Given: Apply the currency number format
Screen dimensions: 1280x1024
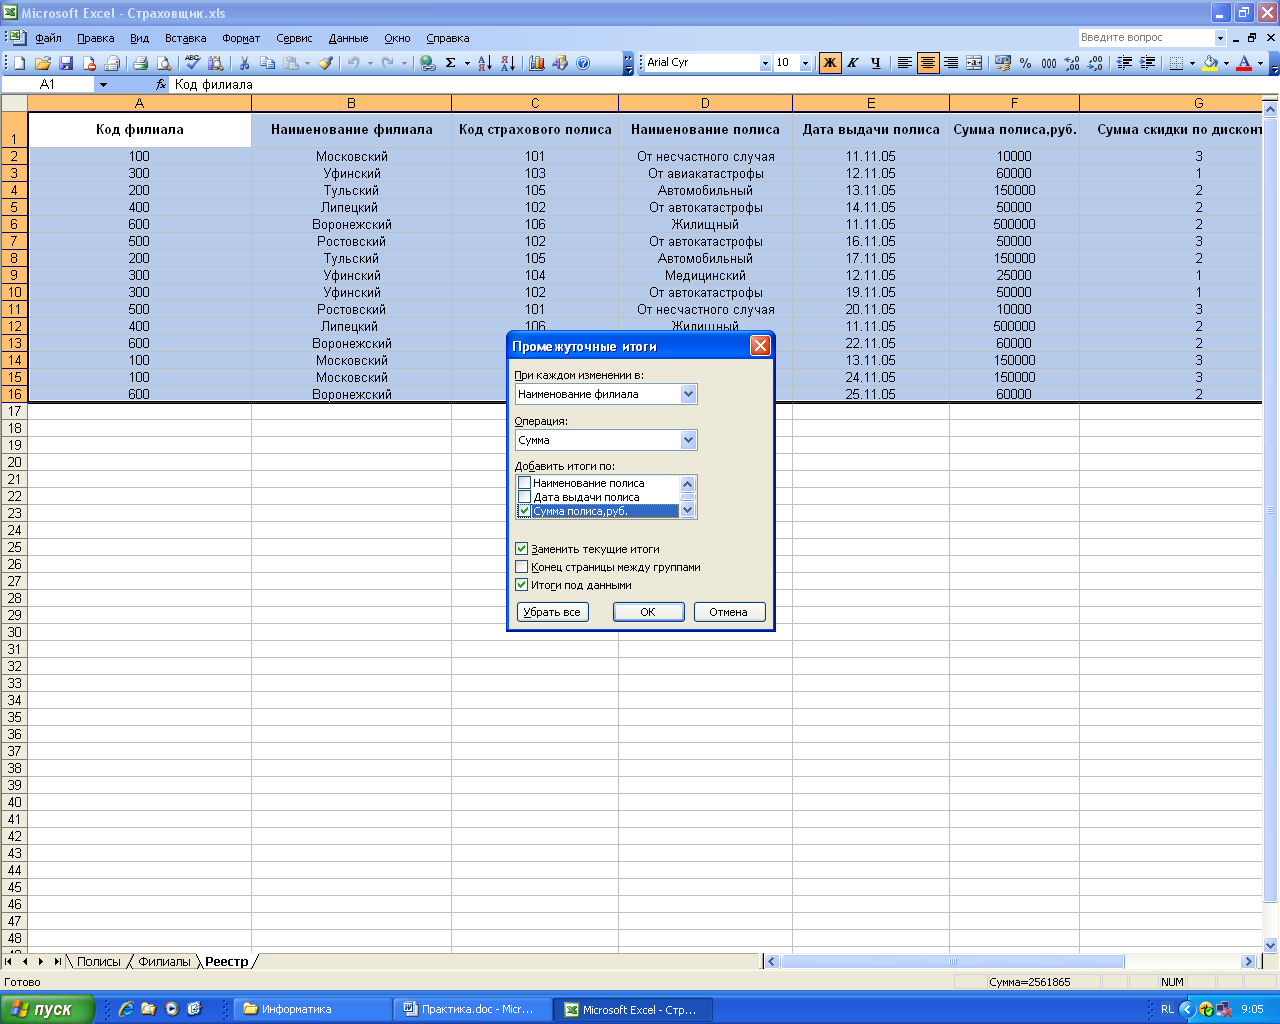Looking at the screenshot, I should pos(1003,63).
